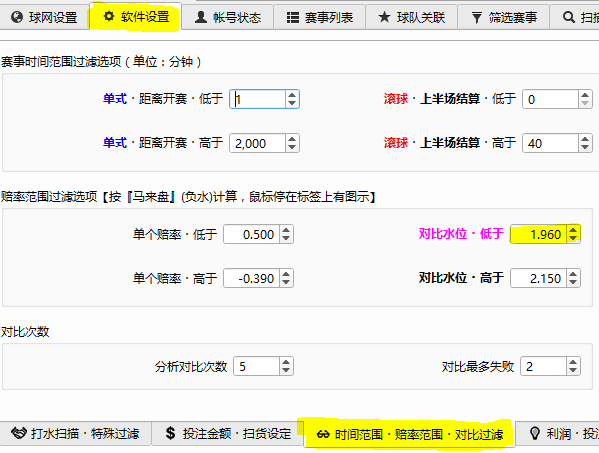Focus the 单个赔率·高于 field showing -0.390
Screen dimensions: 599x453
tap(252, 278)
